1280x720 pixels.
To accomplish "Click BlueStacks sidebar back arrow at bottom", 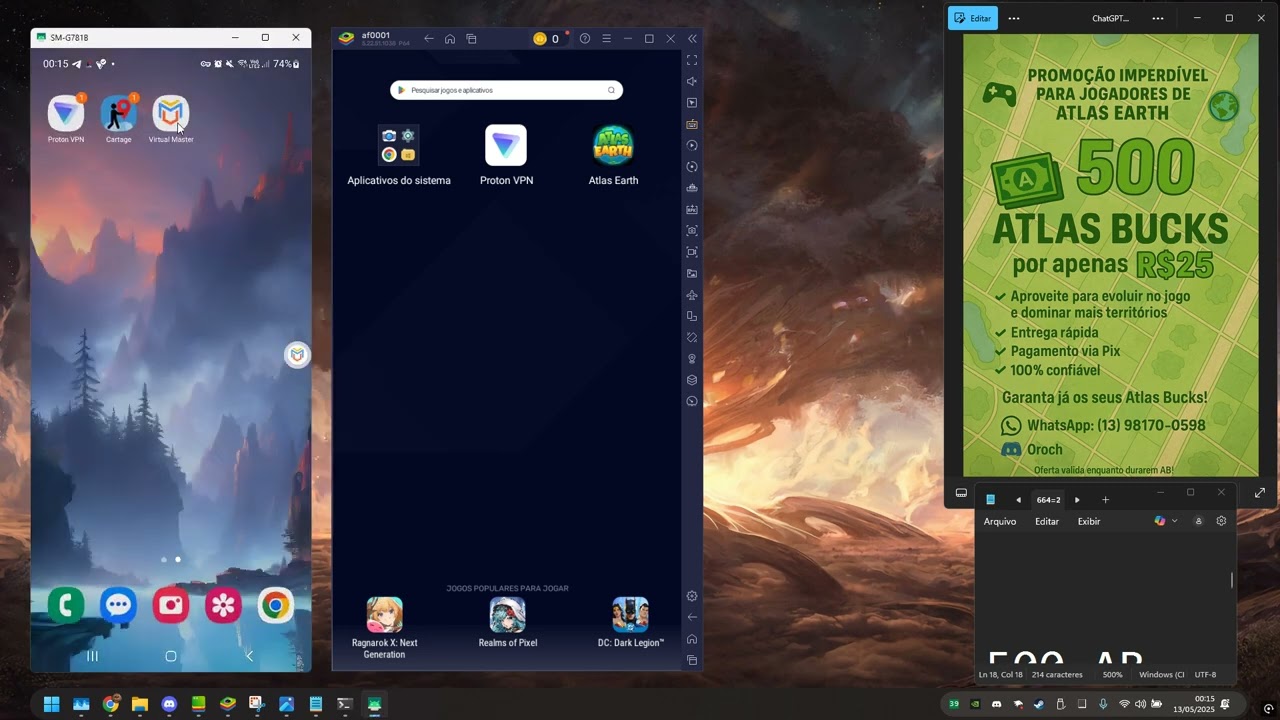I will click(x=692, y=617).
